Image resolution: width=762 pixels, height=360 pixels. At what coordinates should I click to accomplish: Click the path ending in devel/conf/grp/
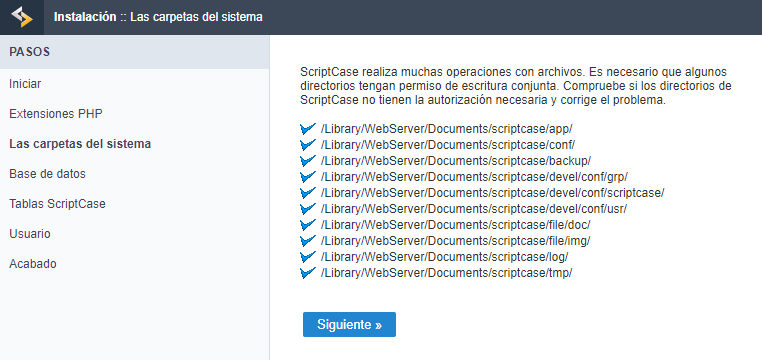click(x=475, y=177)
